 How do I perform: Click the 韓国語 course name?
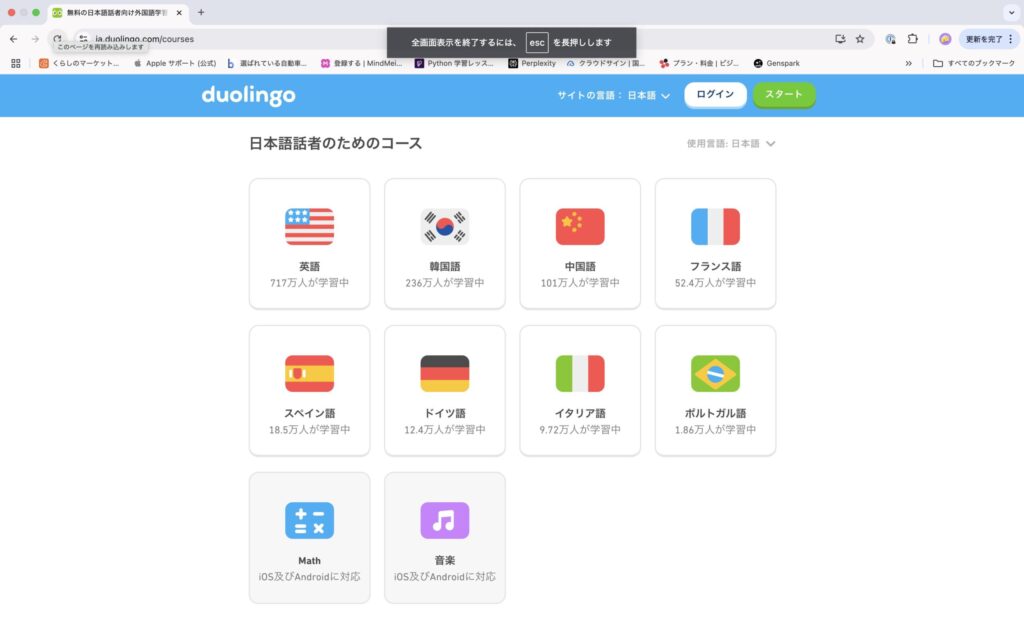[x=444, y=266]
